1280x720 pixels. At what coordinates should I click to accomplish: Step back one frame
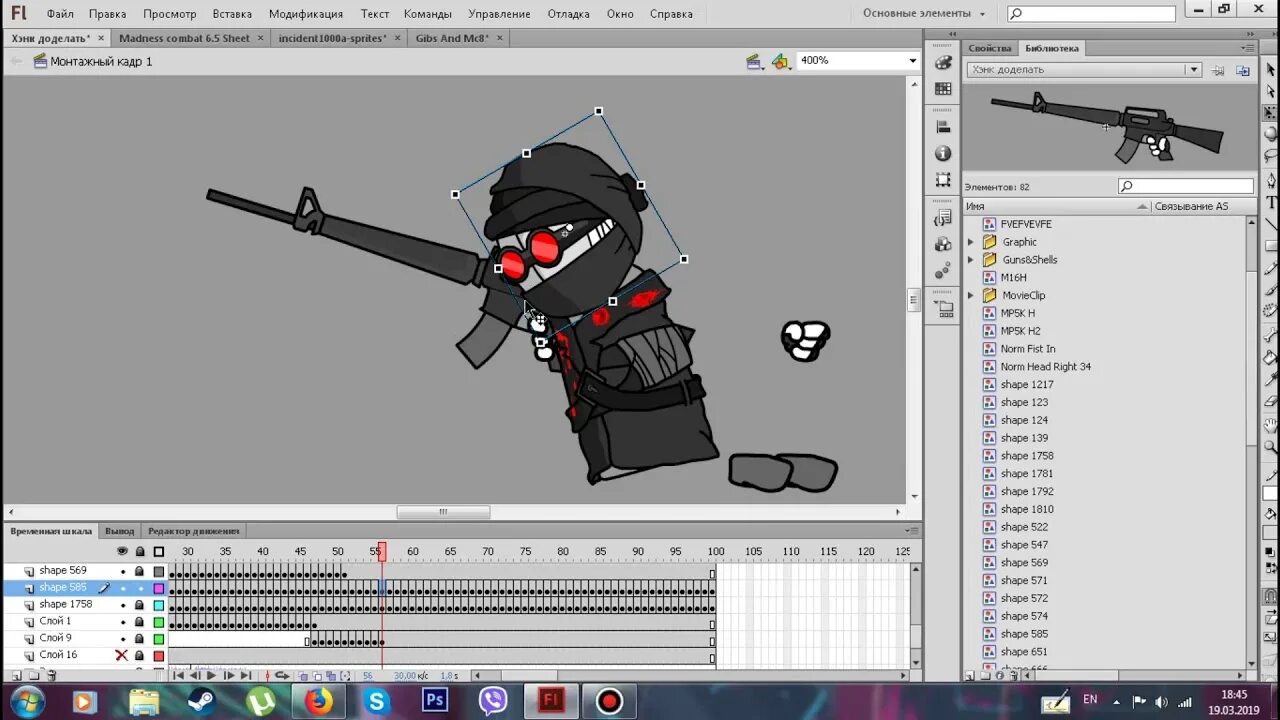(195, 676)
